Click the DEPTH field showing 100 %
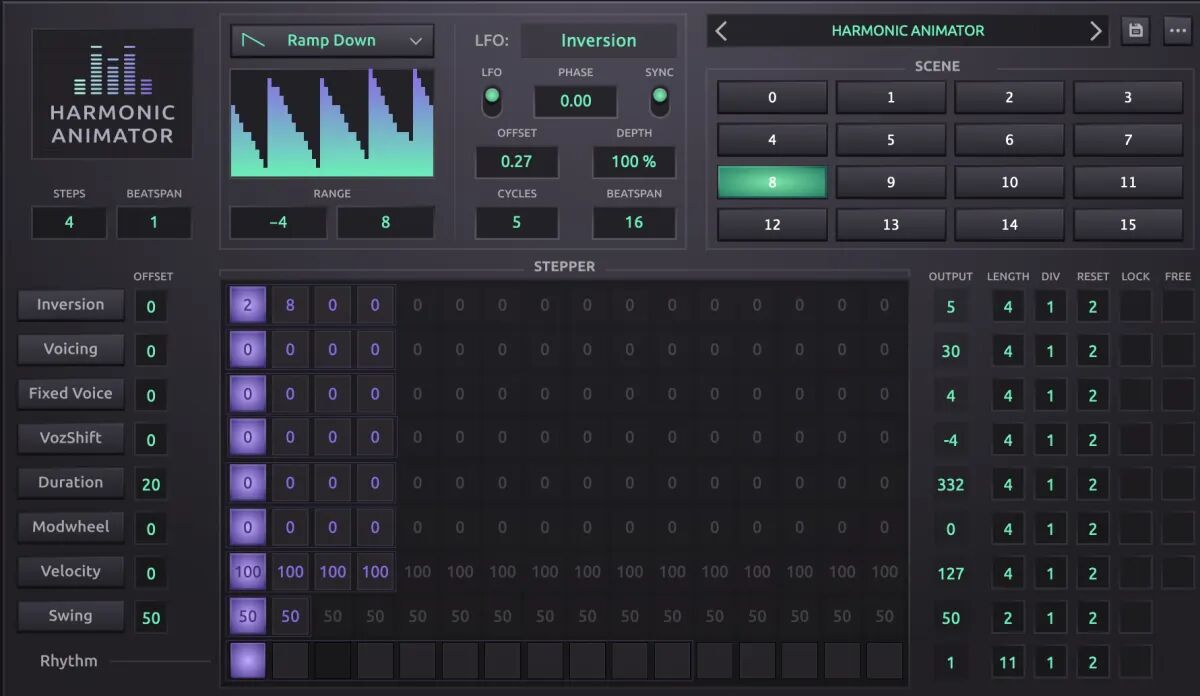The image size is (1200, 696). point(634,161)
